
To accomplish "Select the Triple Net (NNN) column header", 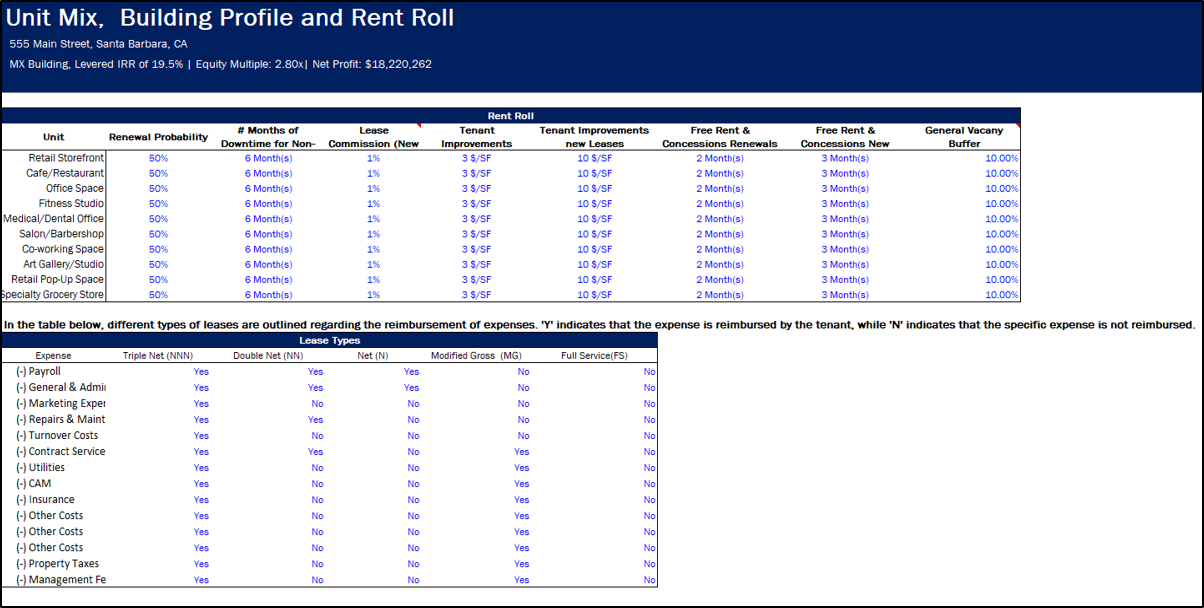I will coord(157,355).
